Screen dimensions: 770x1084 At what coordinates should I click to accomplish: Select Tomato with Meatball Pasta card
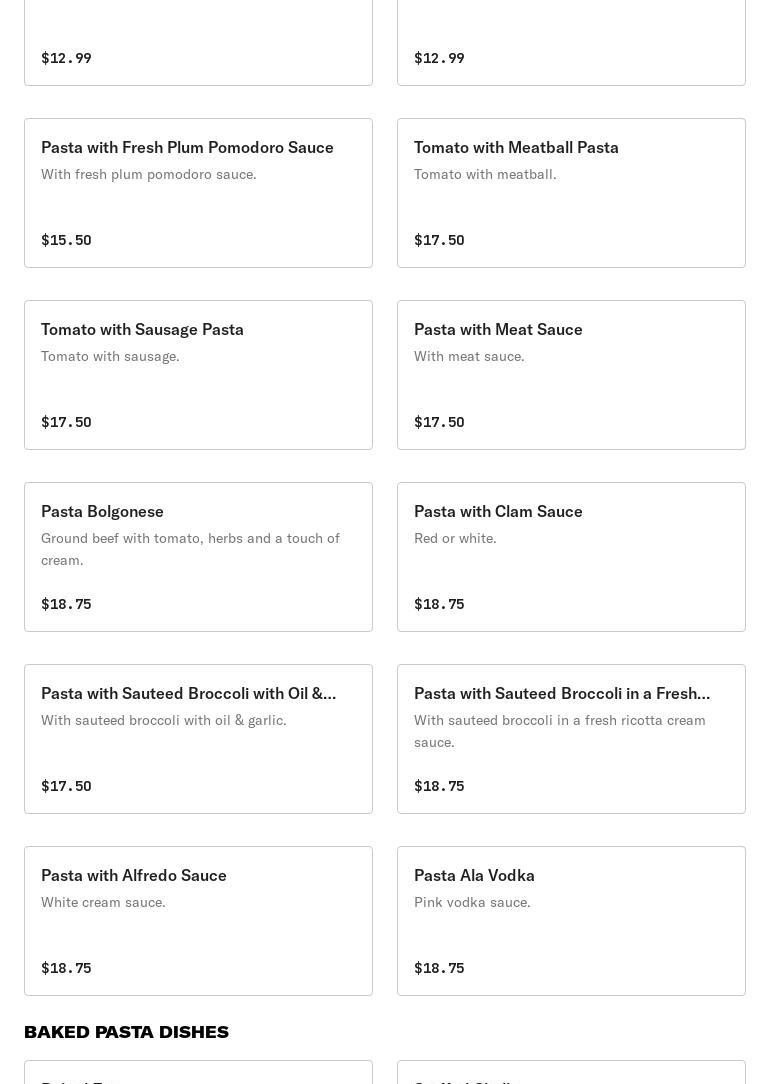[x=571, y=193]
